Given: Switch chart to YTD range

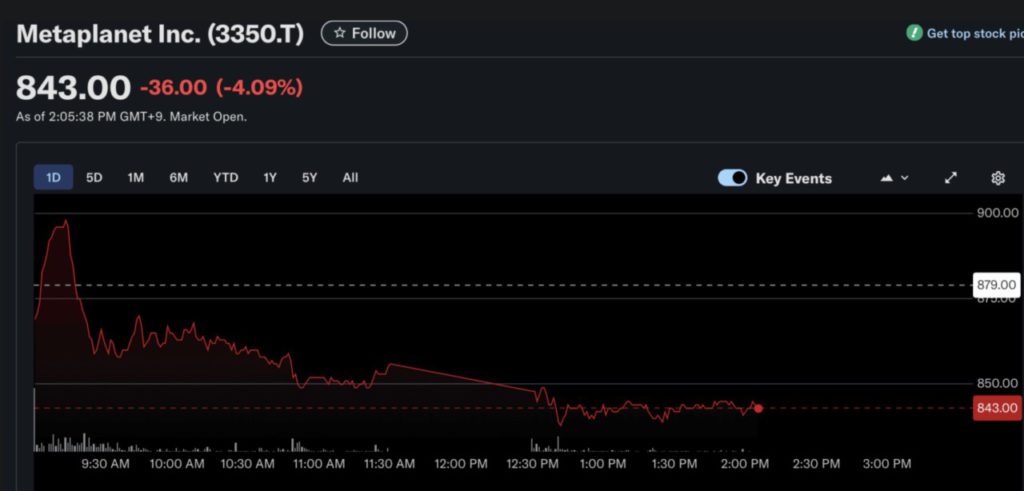Looking at the screenshot, I should [226, 178].
